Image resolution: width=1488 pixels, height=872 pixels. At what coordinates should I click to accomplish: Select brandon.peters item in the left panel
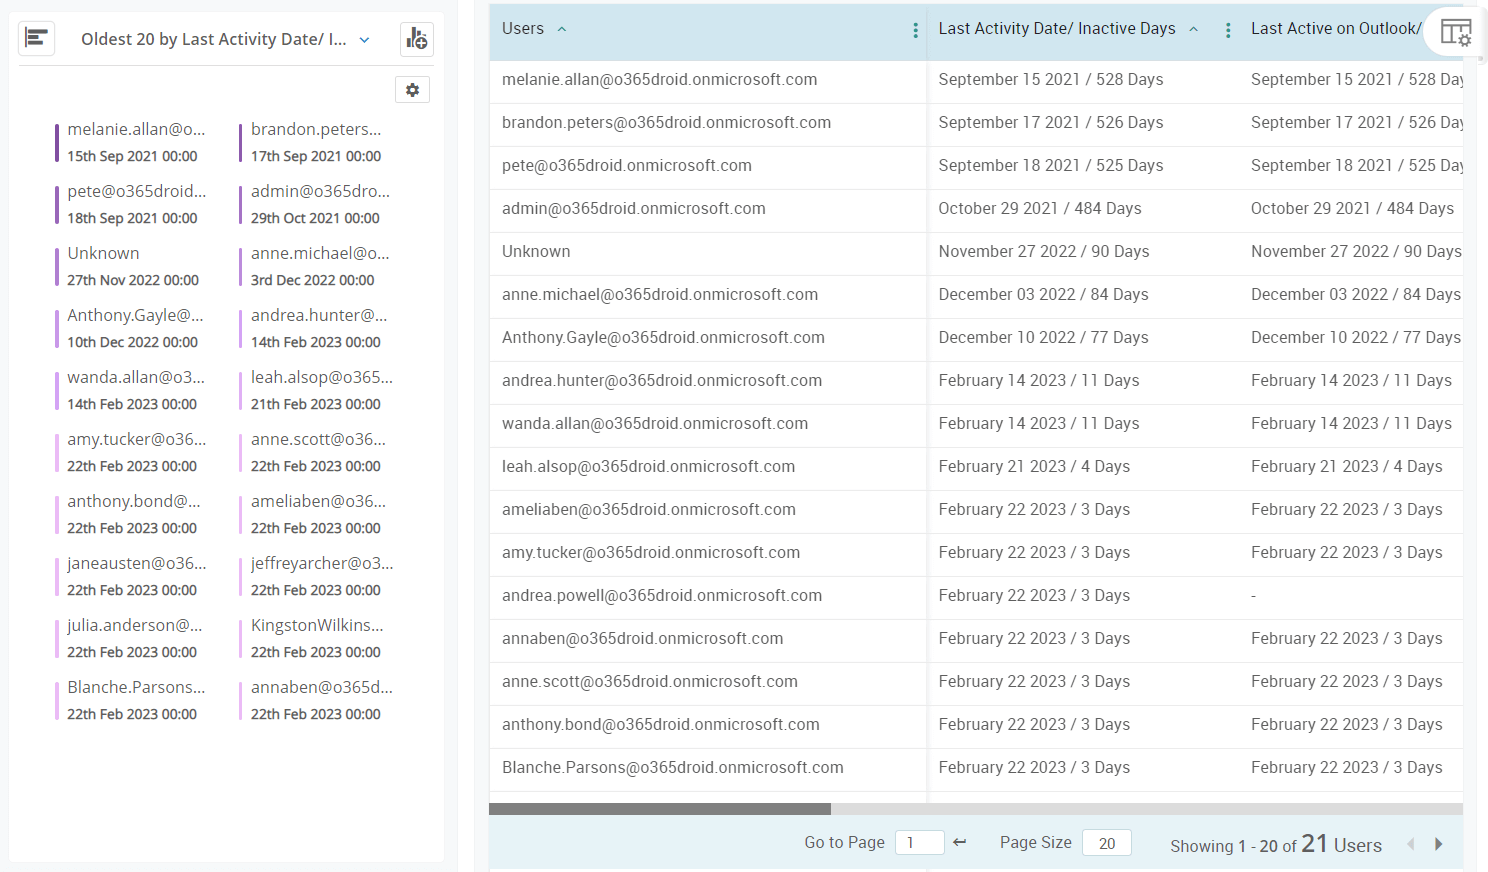pyautogui.click(x=317, y=129)
